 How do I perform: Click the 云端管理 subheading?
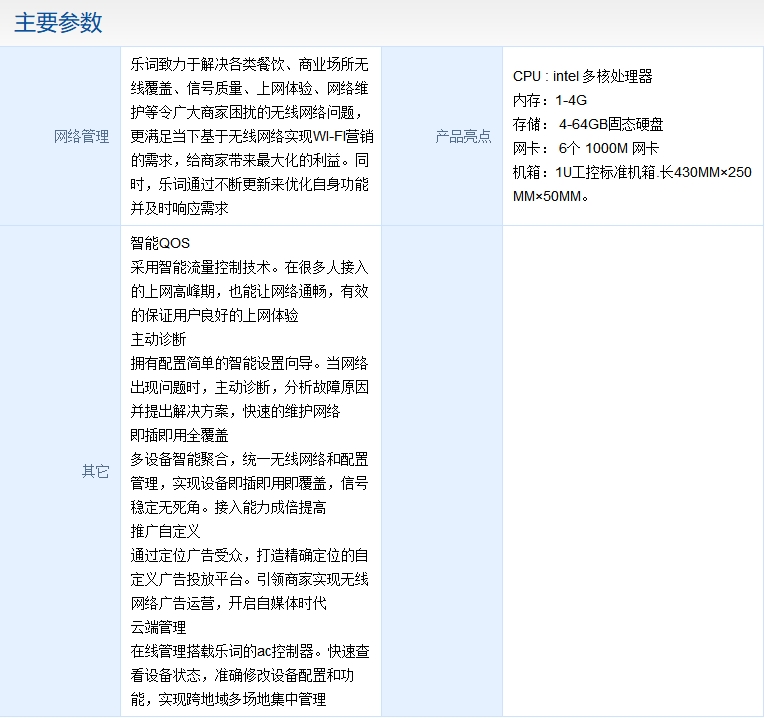[159, 627]
